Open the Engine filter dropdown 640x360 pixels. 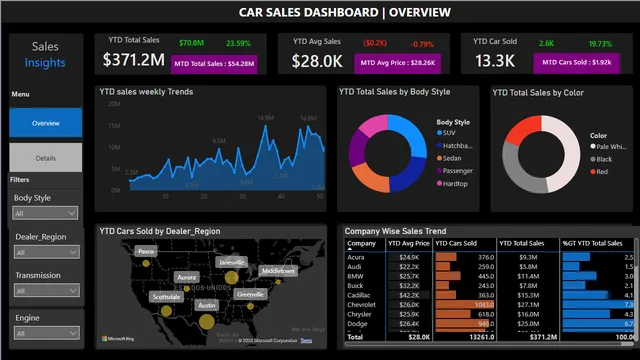pos(46,333)
